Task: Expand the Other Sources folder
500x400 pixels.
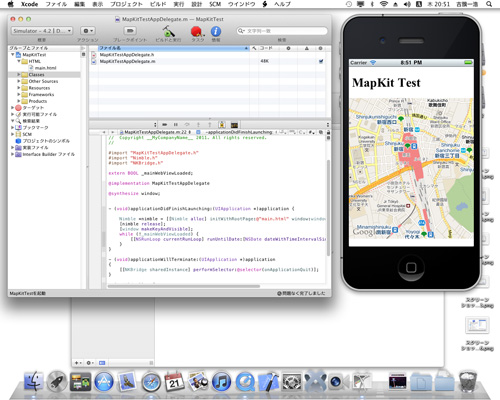Action: click(x=19, y=81)
